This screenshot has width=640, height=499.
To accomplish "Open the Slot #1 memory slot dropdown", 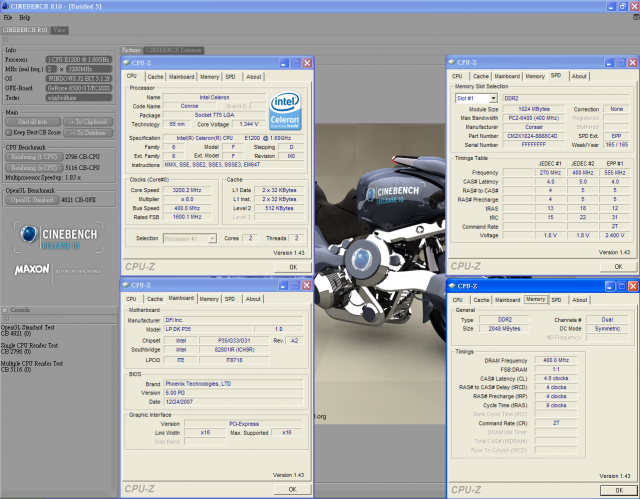I will [x=493, y=98].
